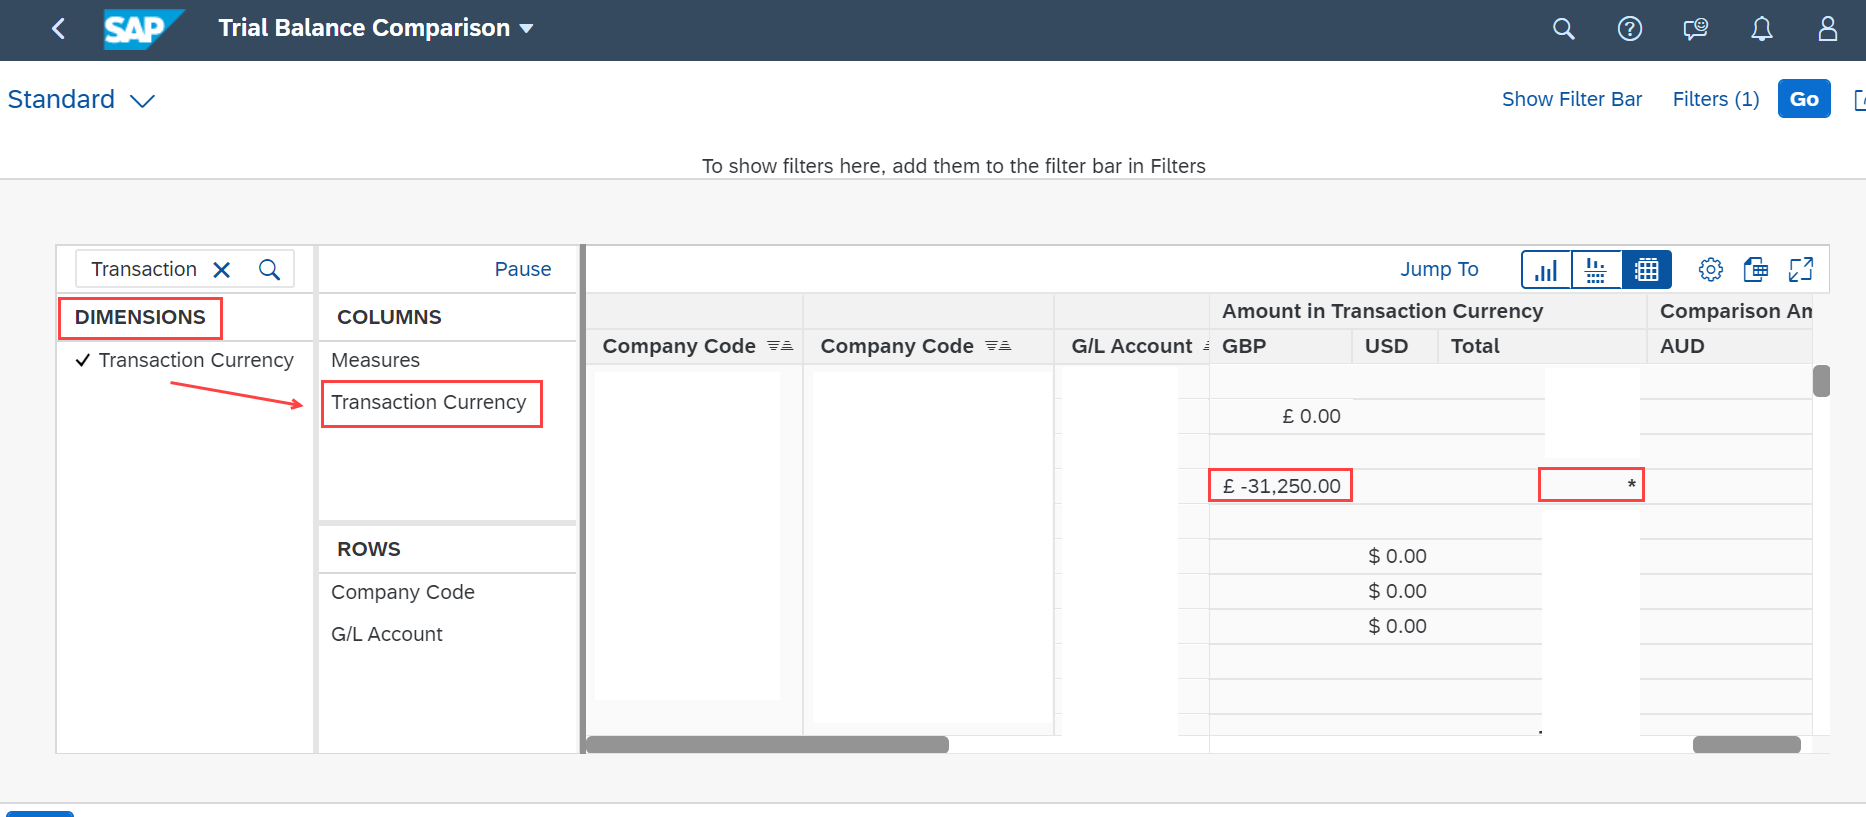Open the feedback chat icon
1866x817 pixels.
pos(1695,29)
